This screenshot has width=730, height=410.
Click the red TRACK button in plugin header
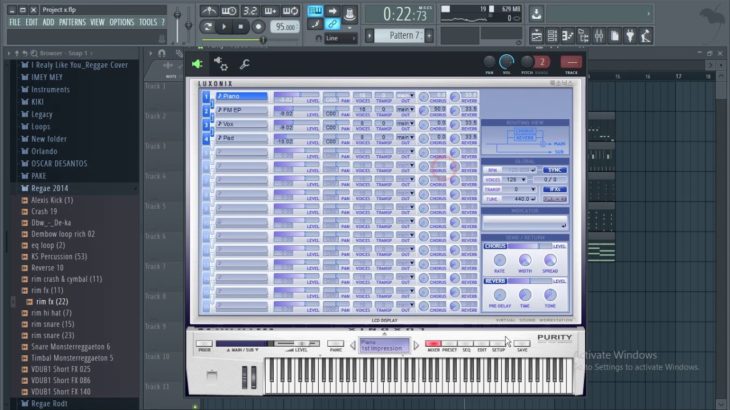tap(571, 62)
